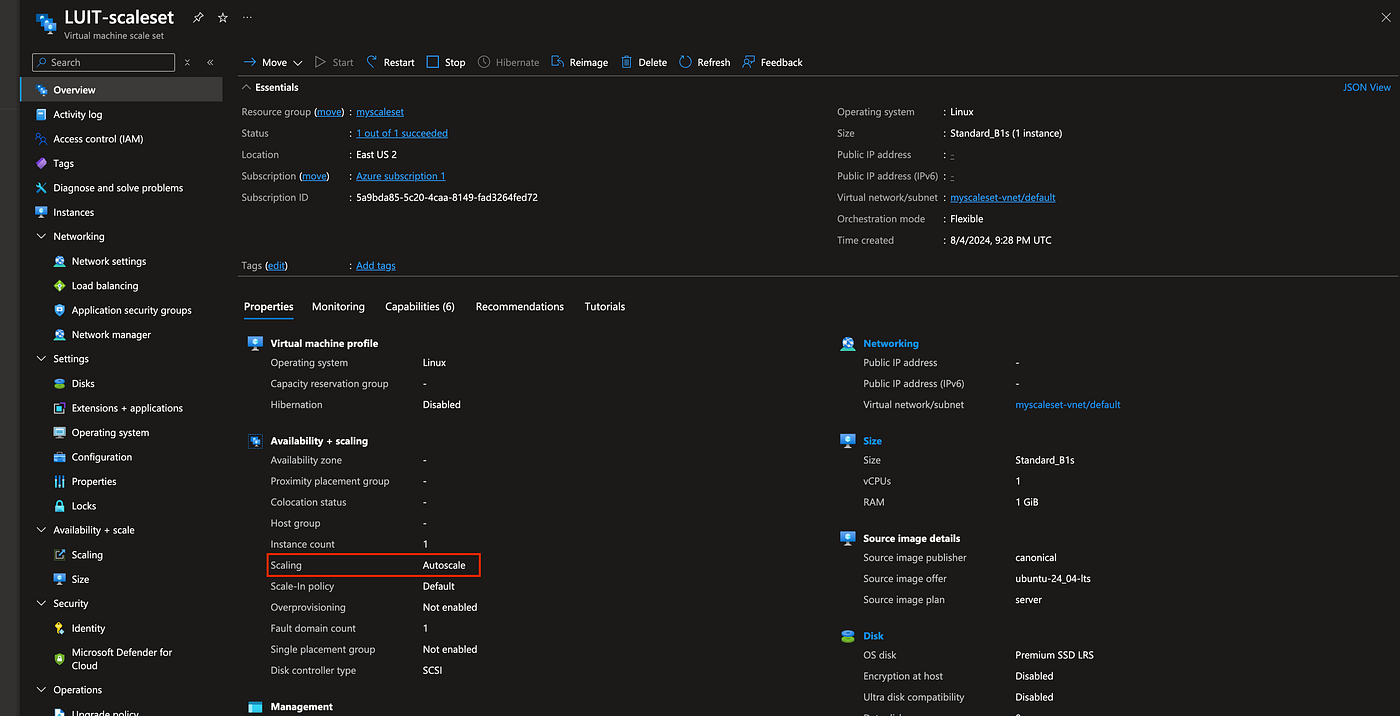The width and height of the screenshot is (1400, 716).
Task: Open Network manager
Action: coord(111,335)
